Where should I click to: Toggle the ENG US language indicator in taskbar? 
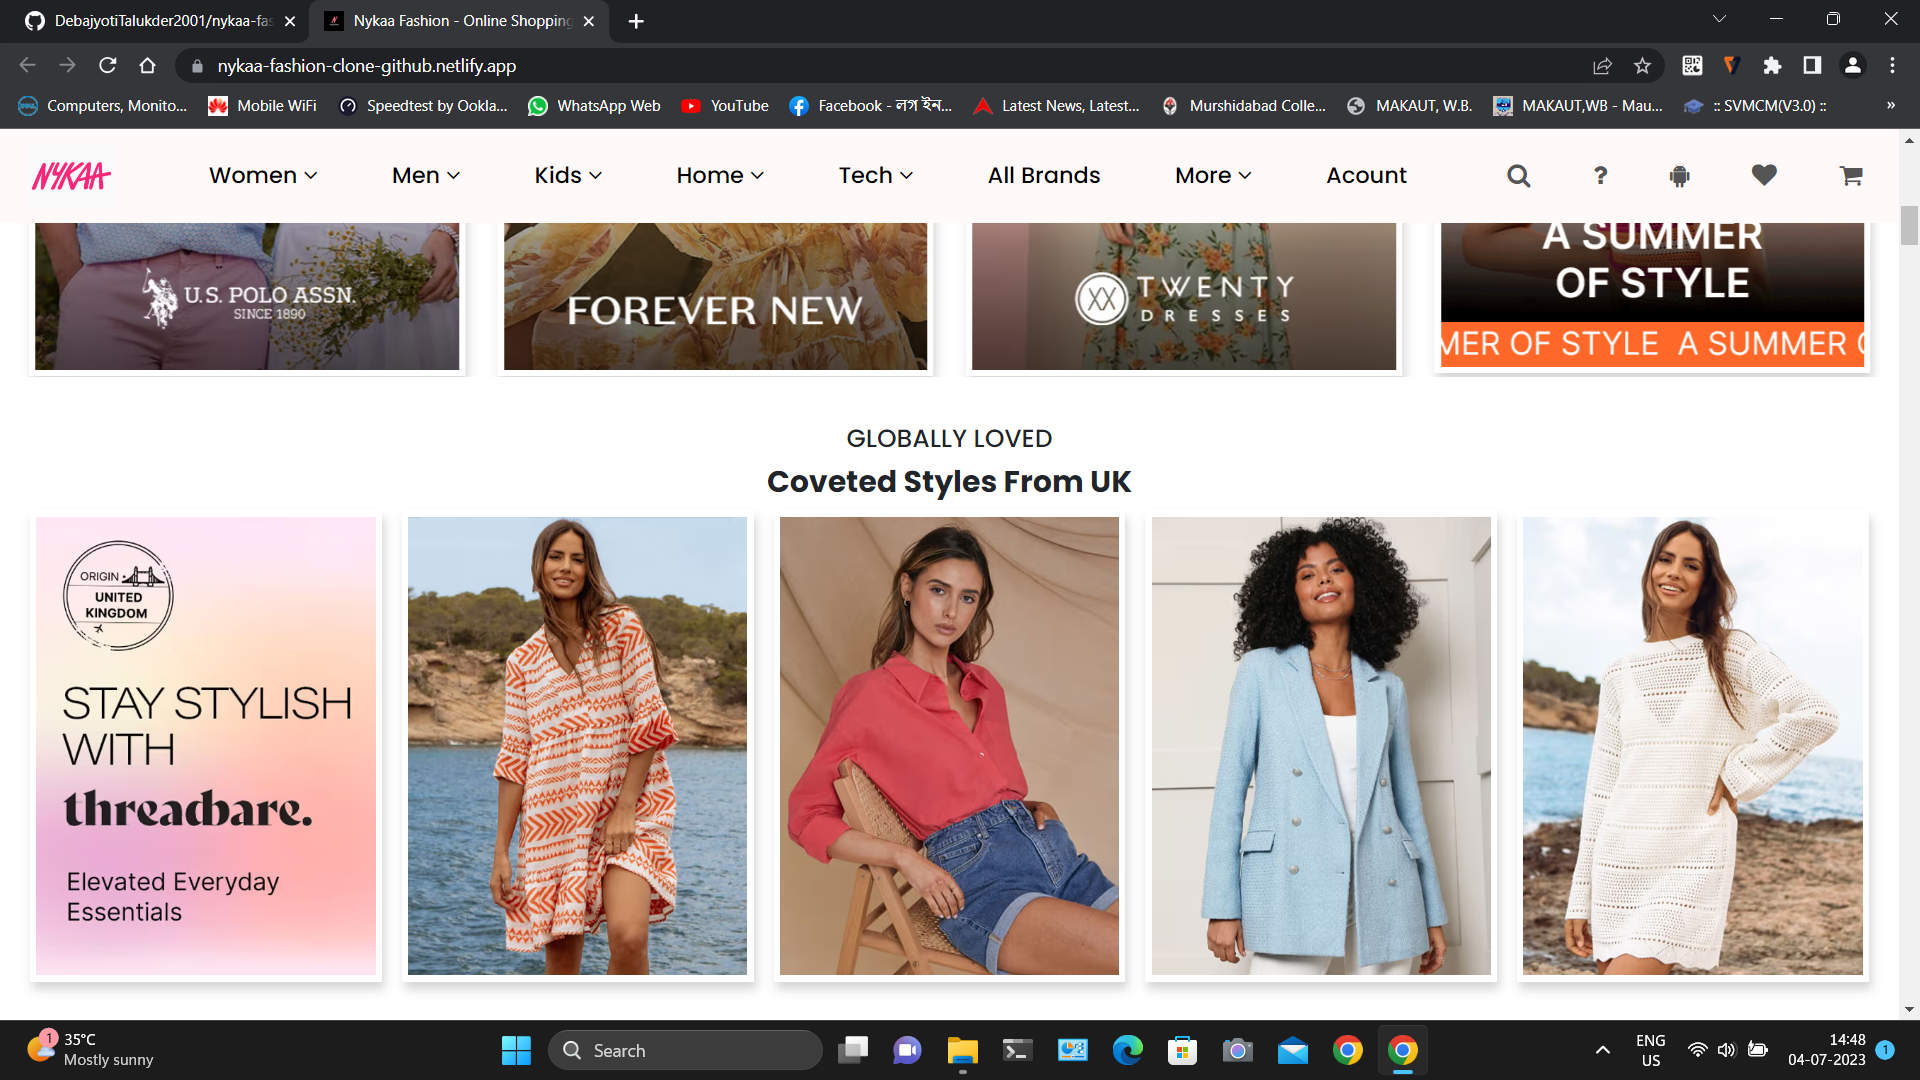pos(1649,1050)
